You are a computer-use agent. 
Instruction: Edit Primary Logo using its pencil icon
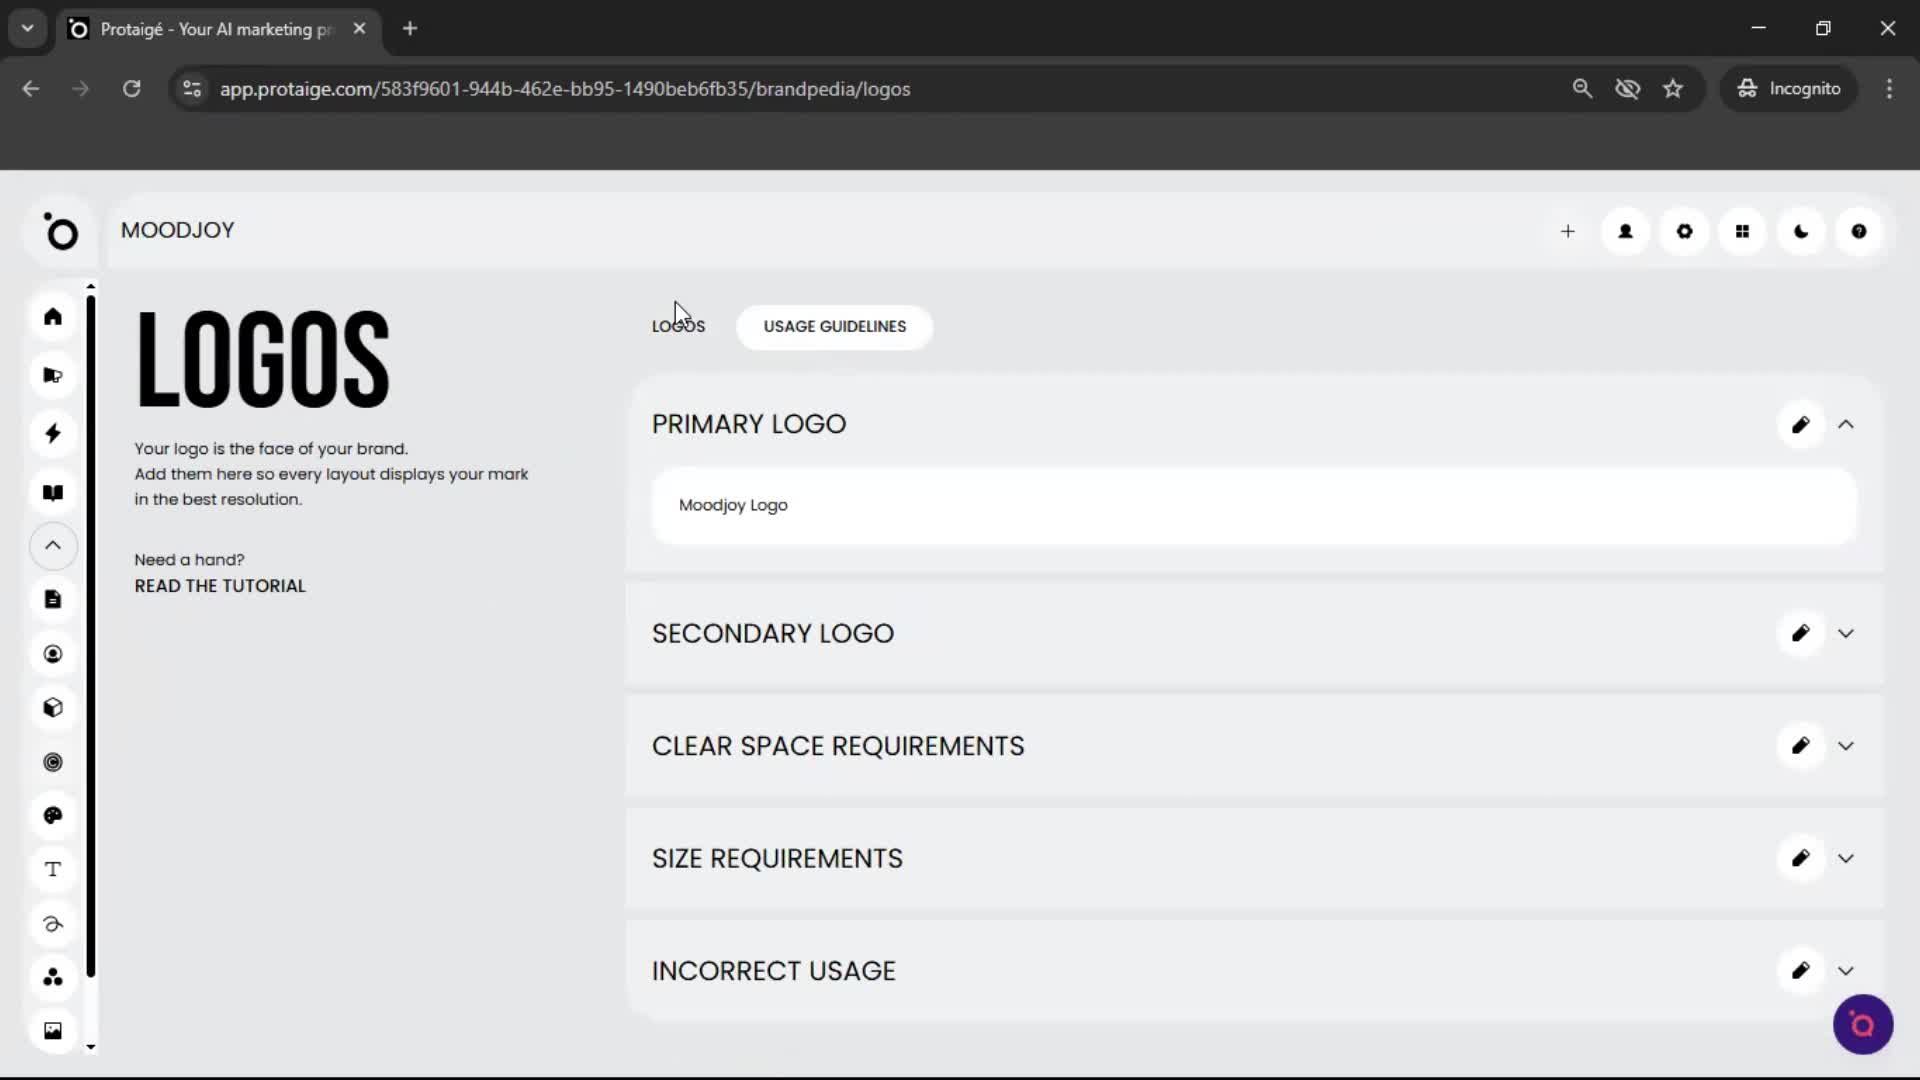click(1800, 424)
